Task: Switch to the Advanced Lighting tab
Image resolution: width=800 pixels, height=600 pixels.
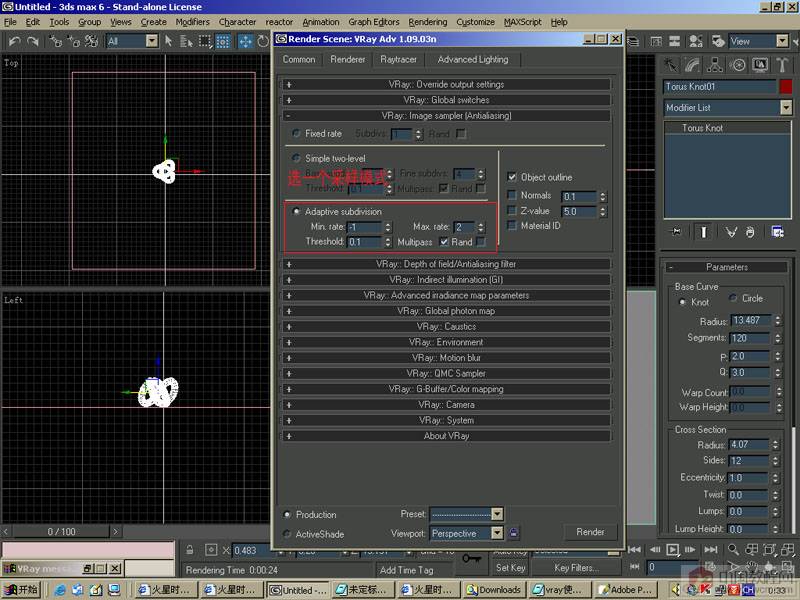Action: pos(473,59)
